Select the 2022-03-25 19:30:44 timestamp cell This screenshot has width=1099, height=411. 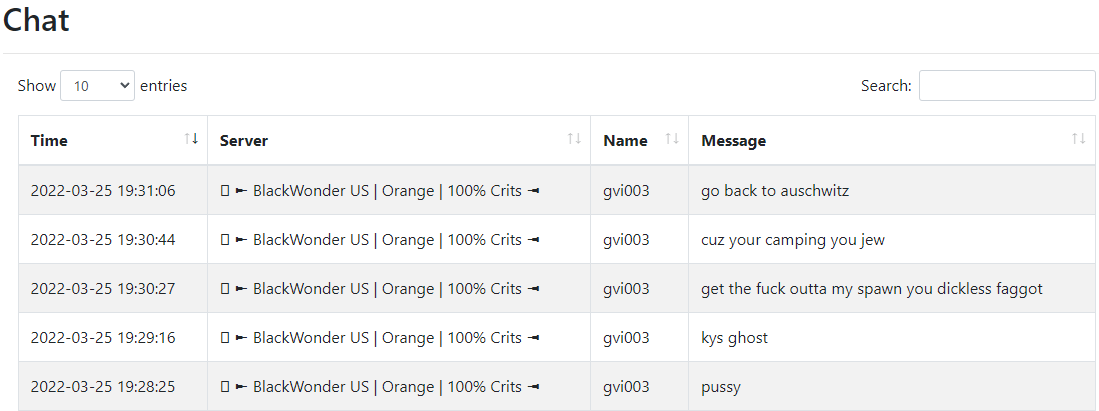point(103,240)
